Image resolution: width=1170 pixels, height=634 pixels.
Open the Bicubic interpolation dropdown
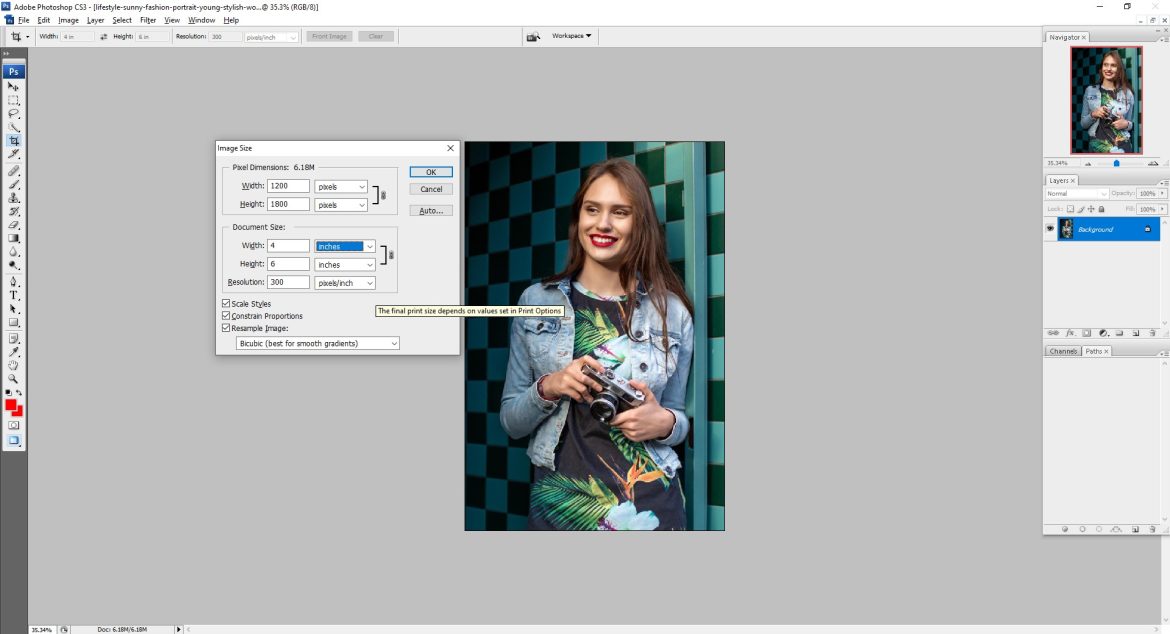[x=317, y=343]
